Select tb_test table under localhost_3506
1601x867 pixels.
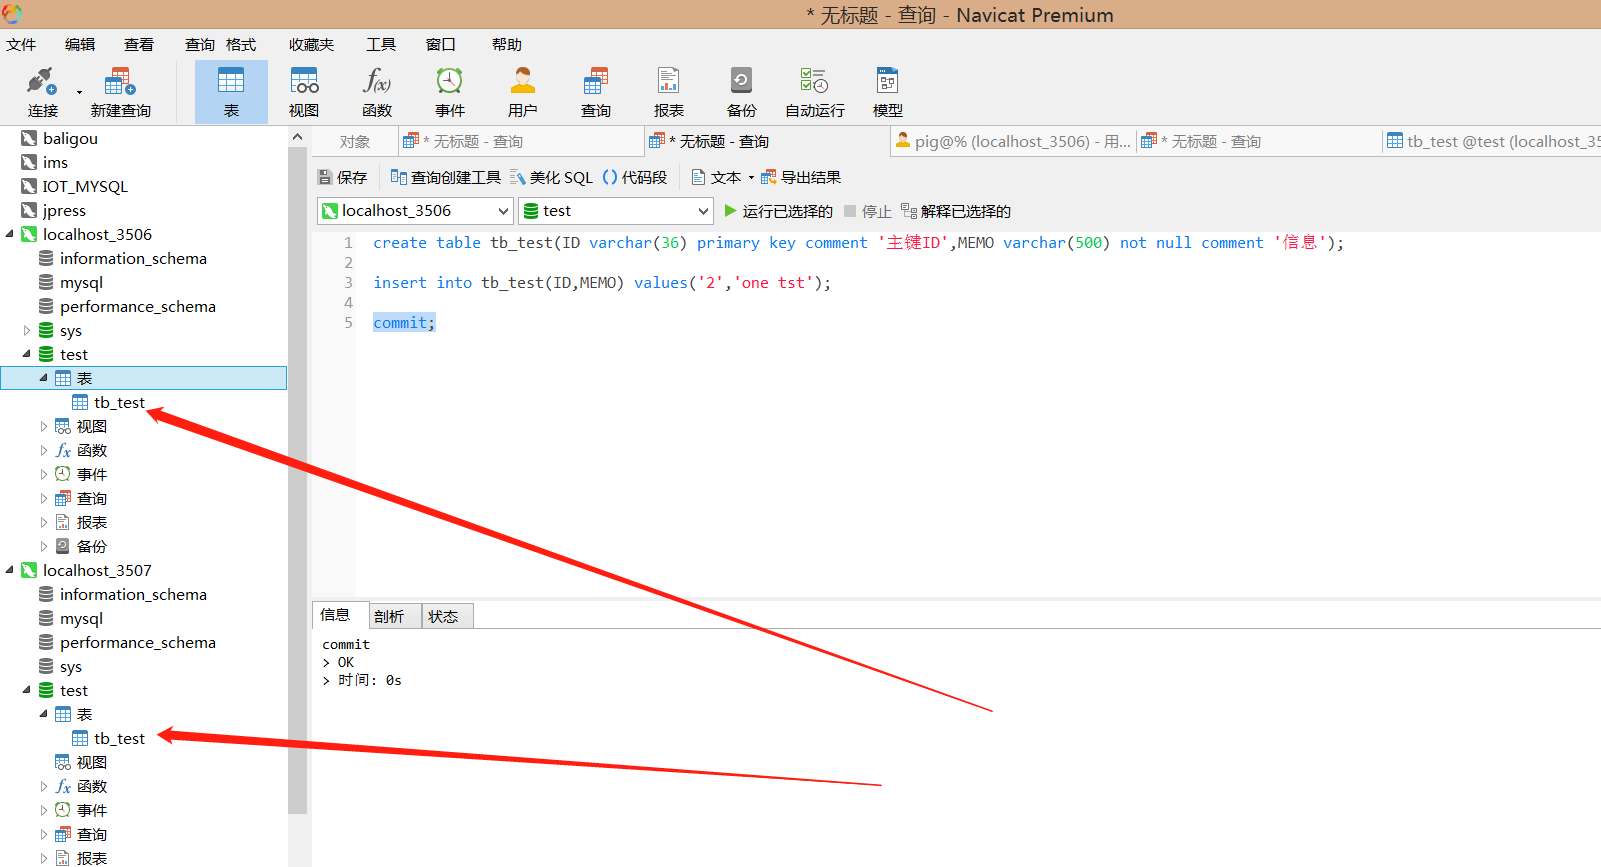coord(119,402)
